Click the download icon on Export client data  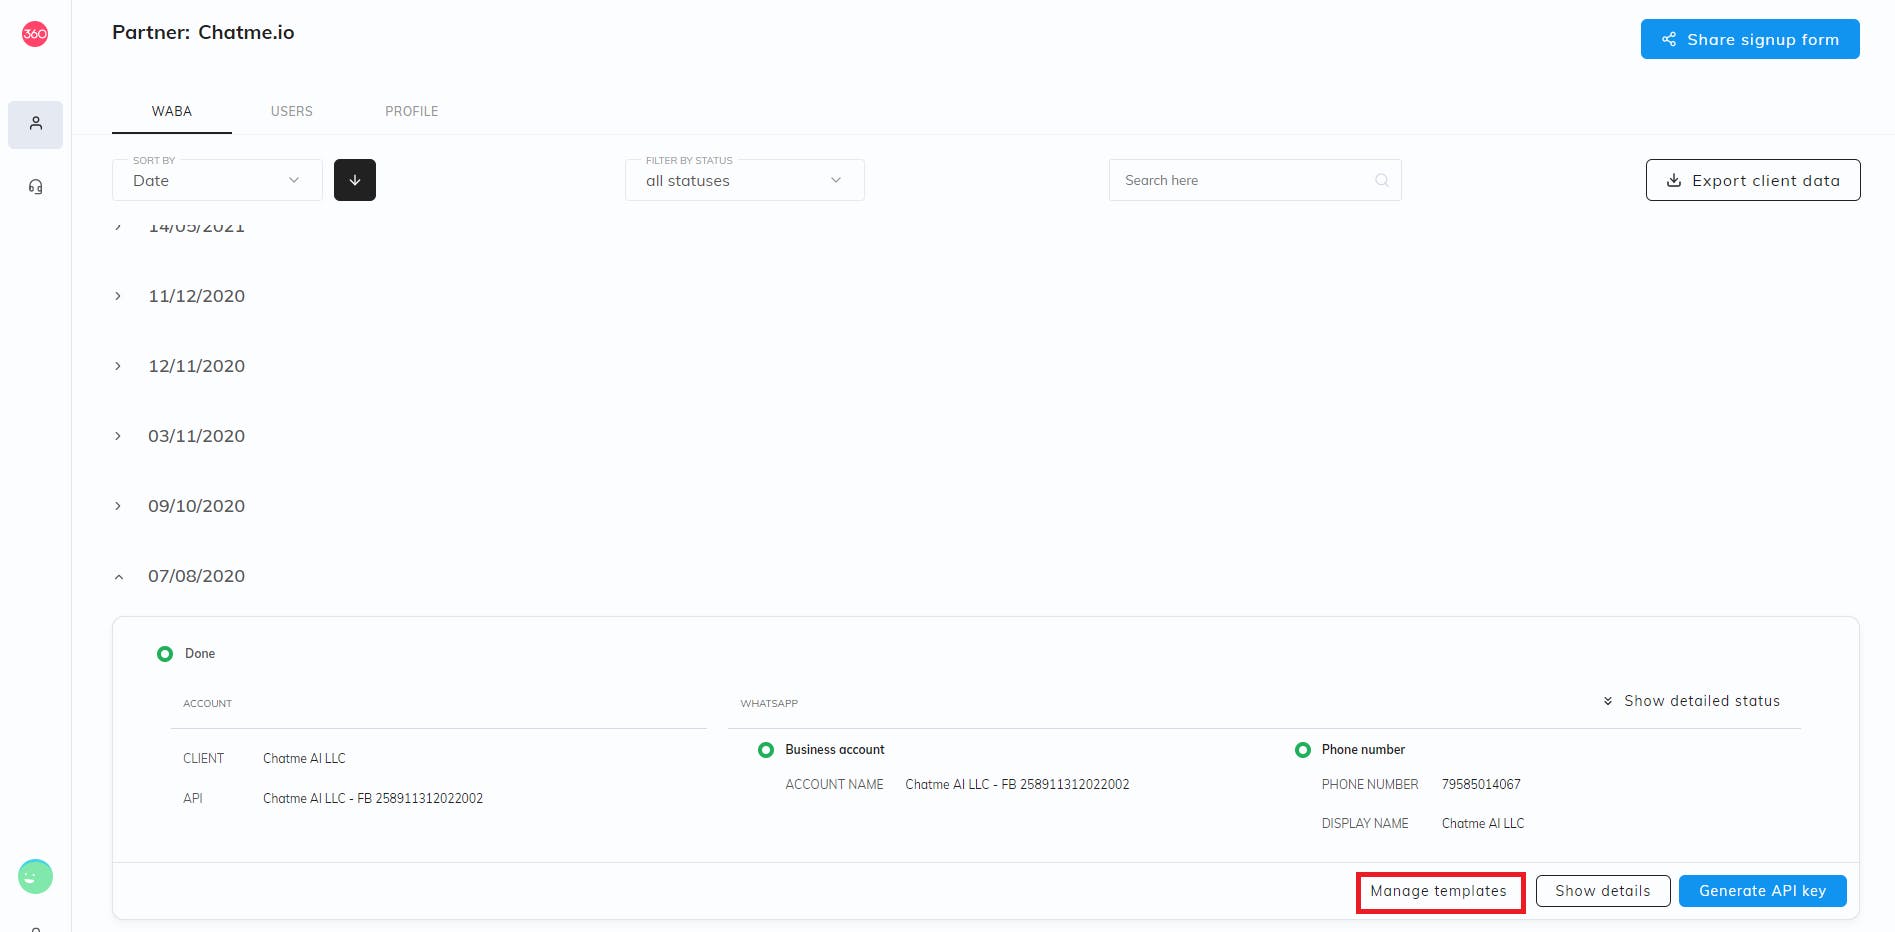pyautogui.click(x=1673, y=180)
